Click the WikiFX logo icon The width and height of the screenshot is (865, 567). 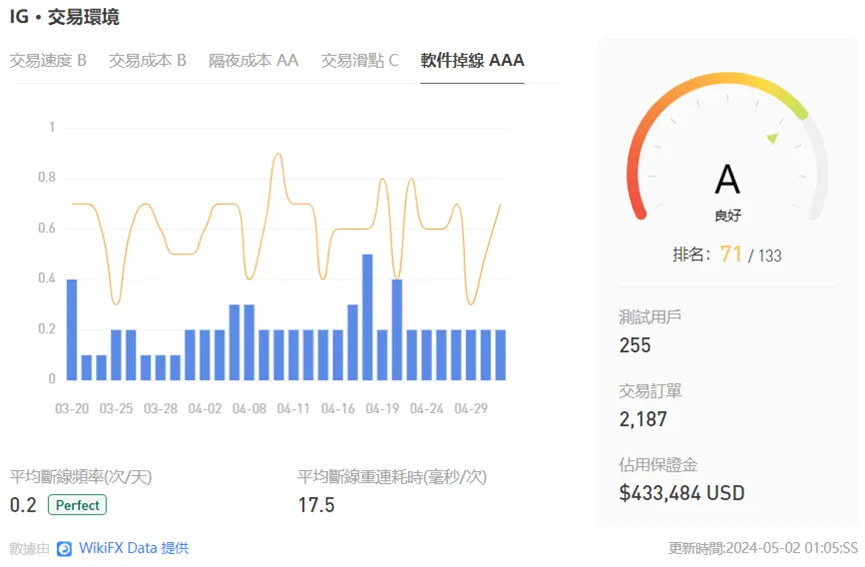coord(65,549)
